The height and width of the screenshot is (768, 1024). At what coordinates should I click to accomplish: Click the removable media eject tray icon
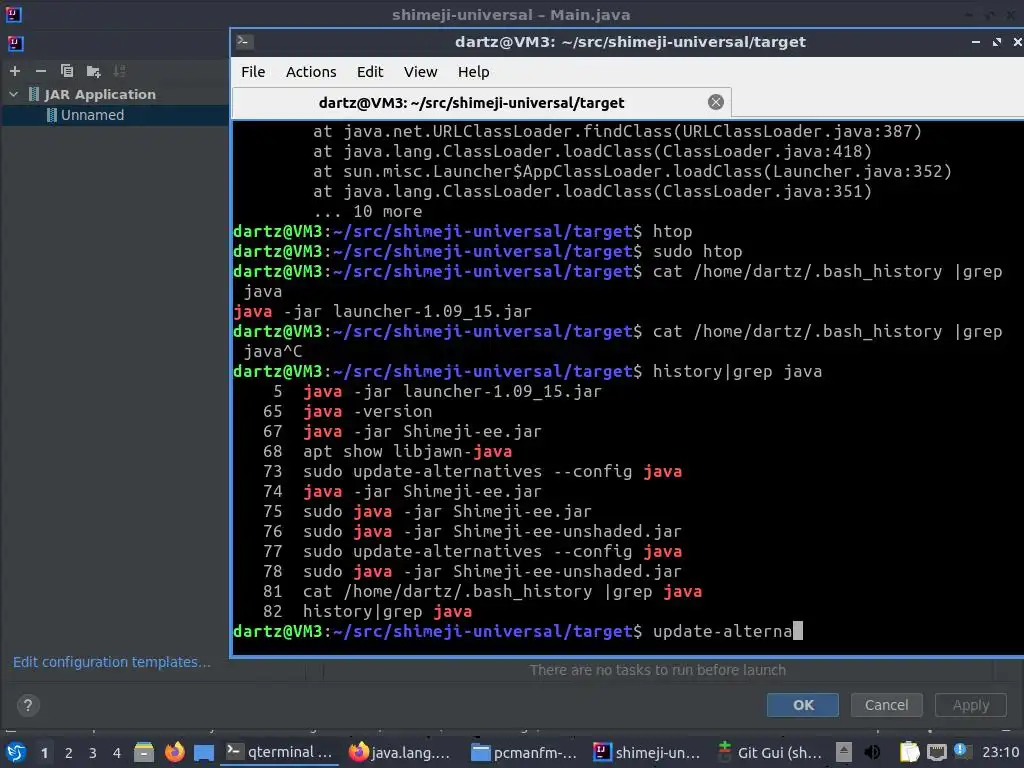[x=844, y=752]
